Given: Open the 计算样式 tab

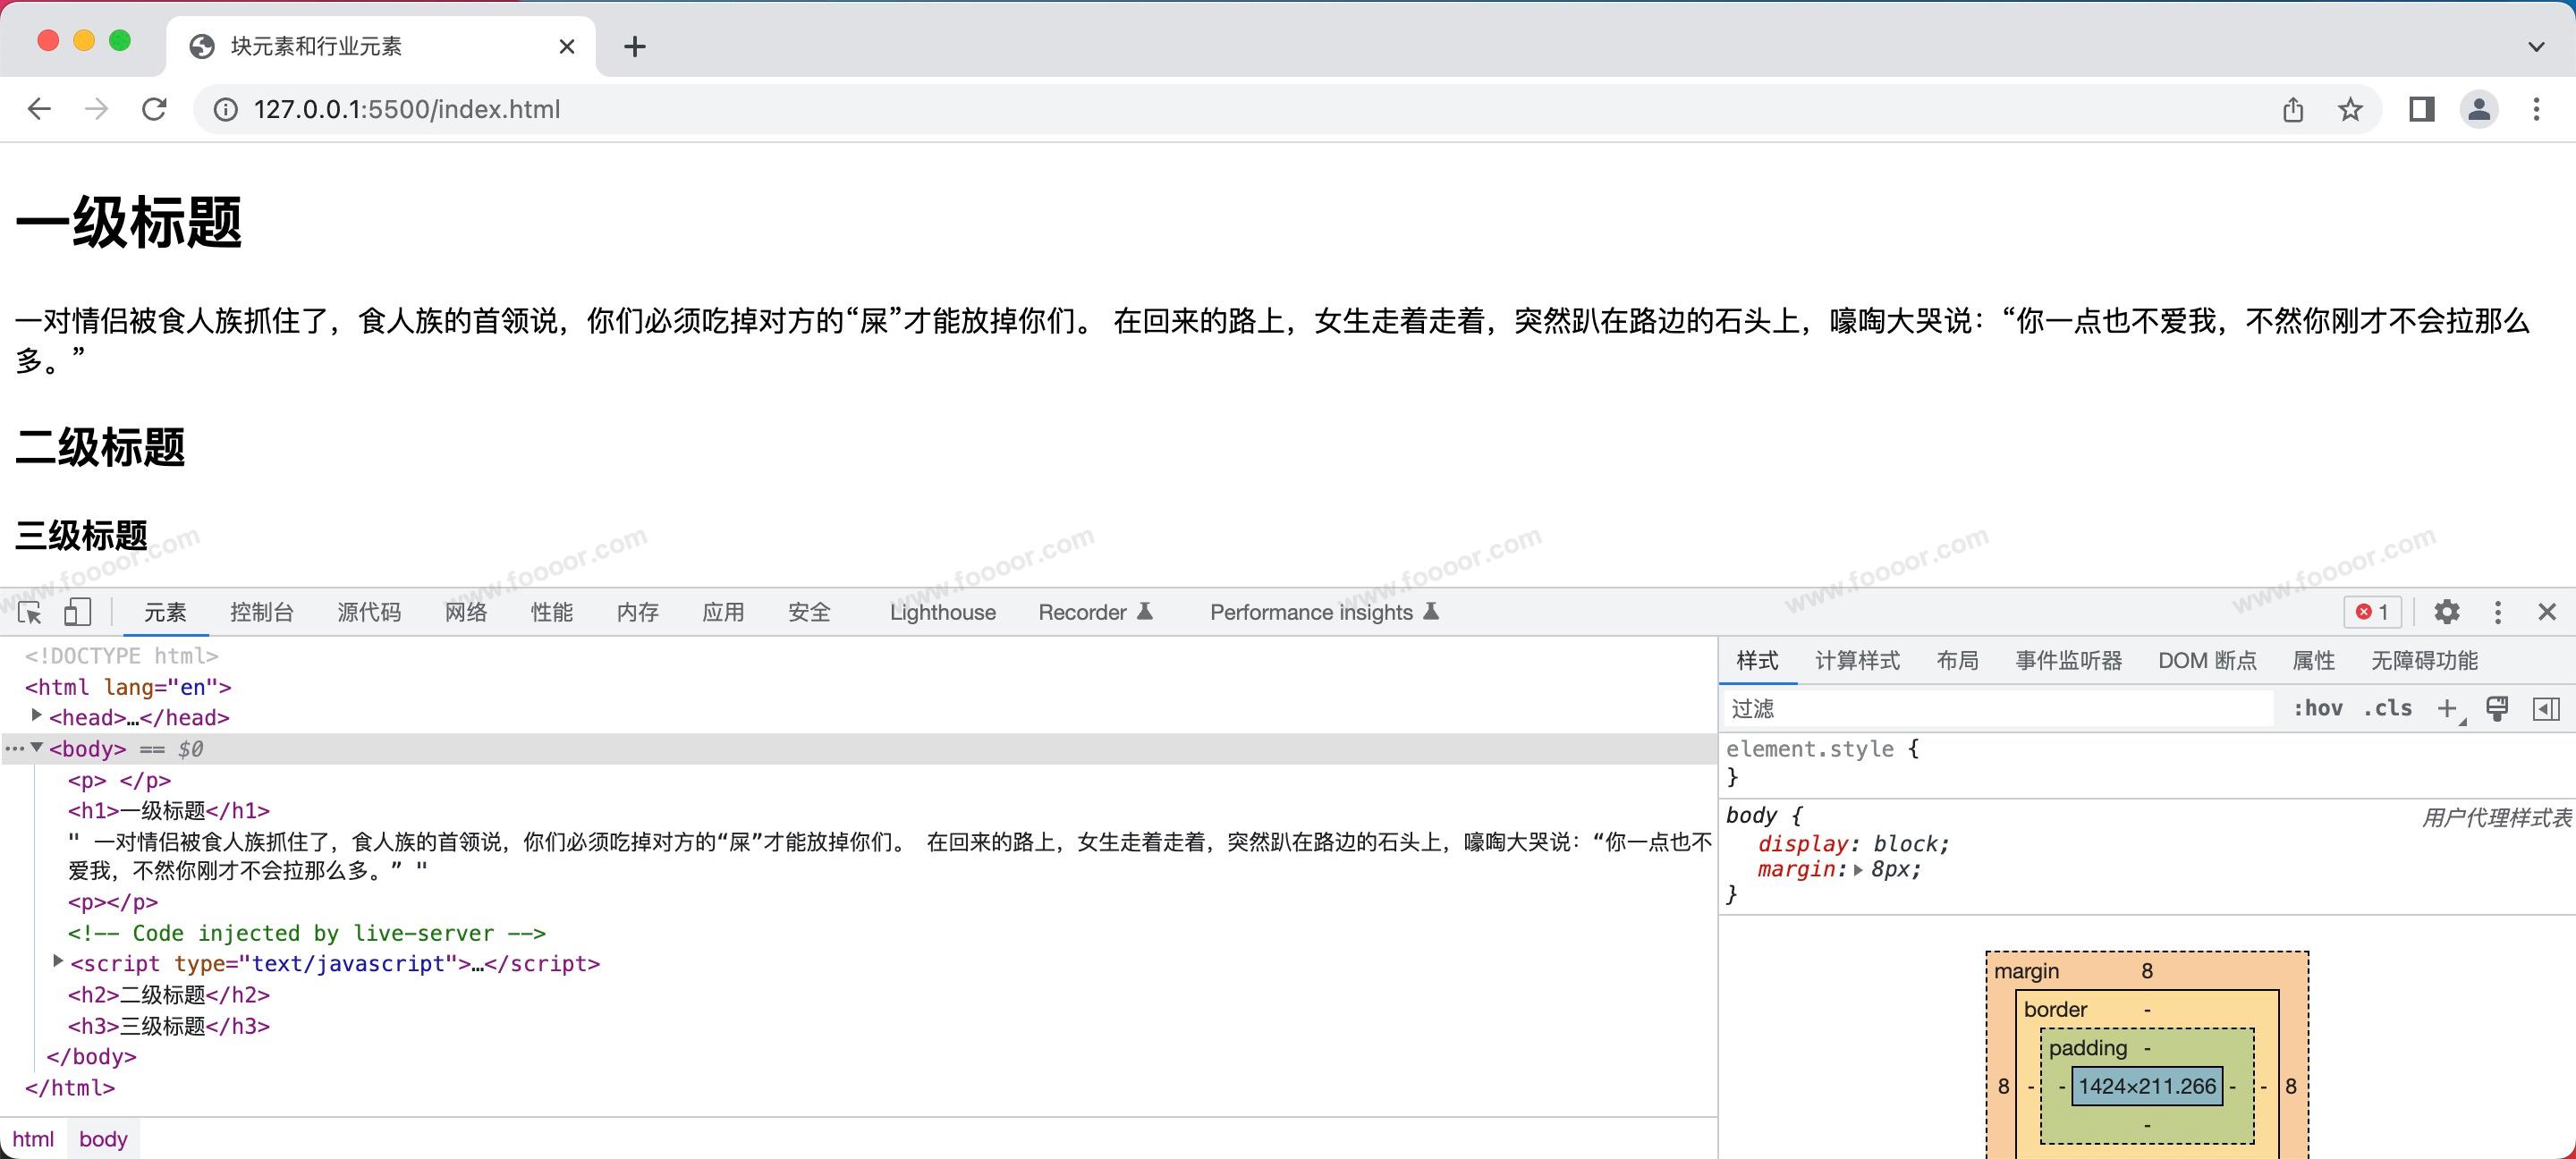Looking at the screenshot, I should (x=1857, y=660).
